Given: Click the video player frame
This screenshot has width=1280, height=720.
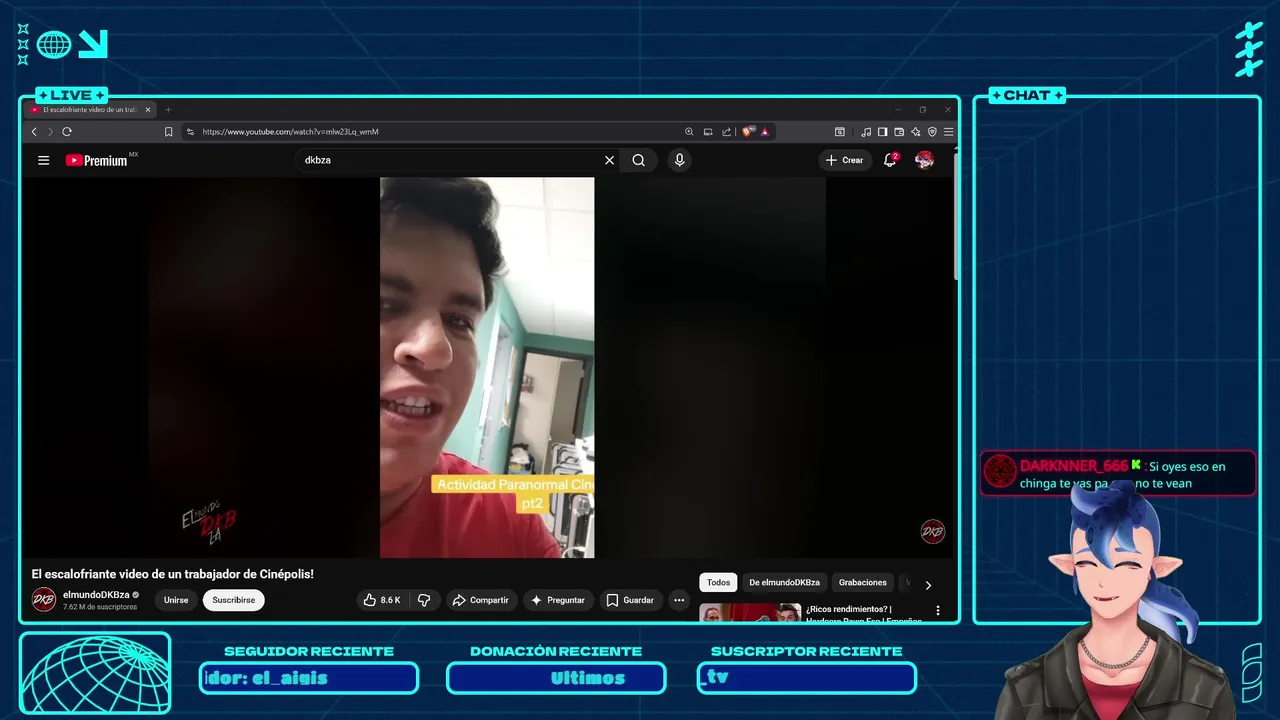Looking at the screenshot, I should pos(487,367).
